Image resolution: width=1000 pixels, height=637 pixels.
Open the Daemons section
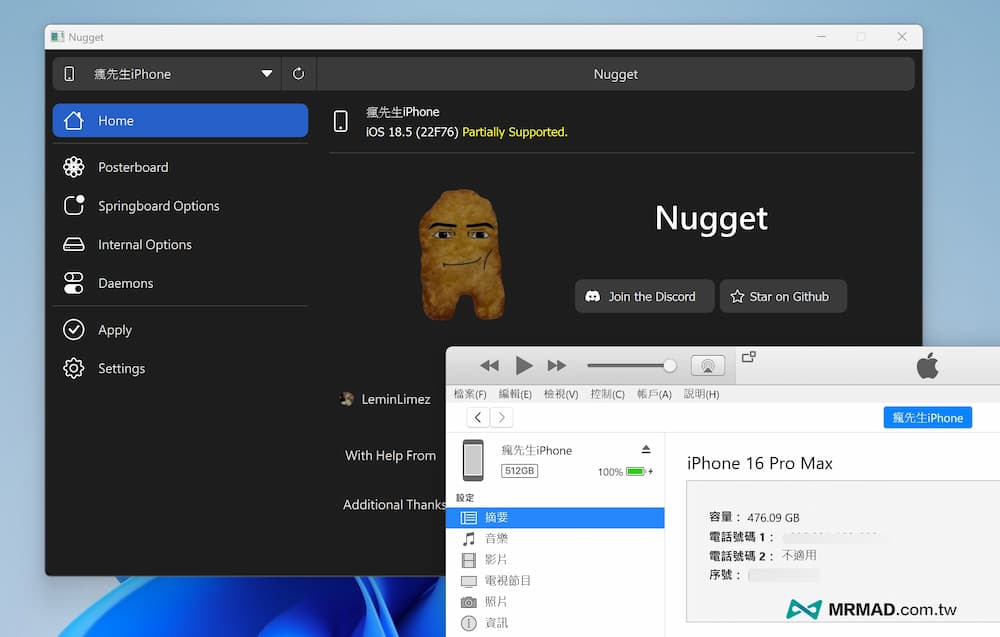coord(125,283)
